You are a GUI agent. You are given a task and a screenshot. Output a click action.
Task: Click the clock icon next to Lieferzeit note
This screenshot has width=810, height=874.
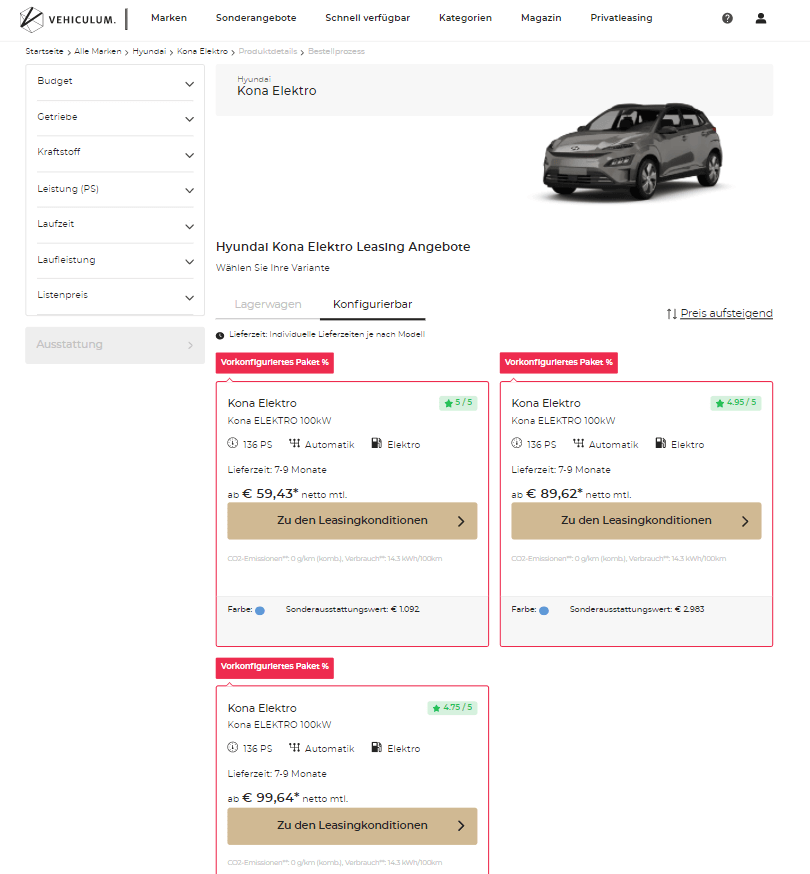tap(220, 335)
